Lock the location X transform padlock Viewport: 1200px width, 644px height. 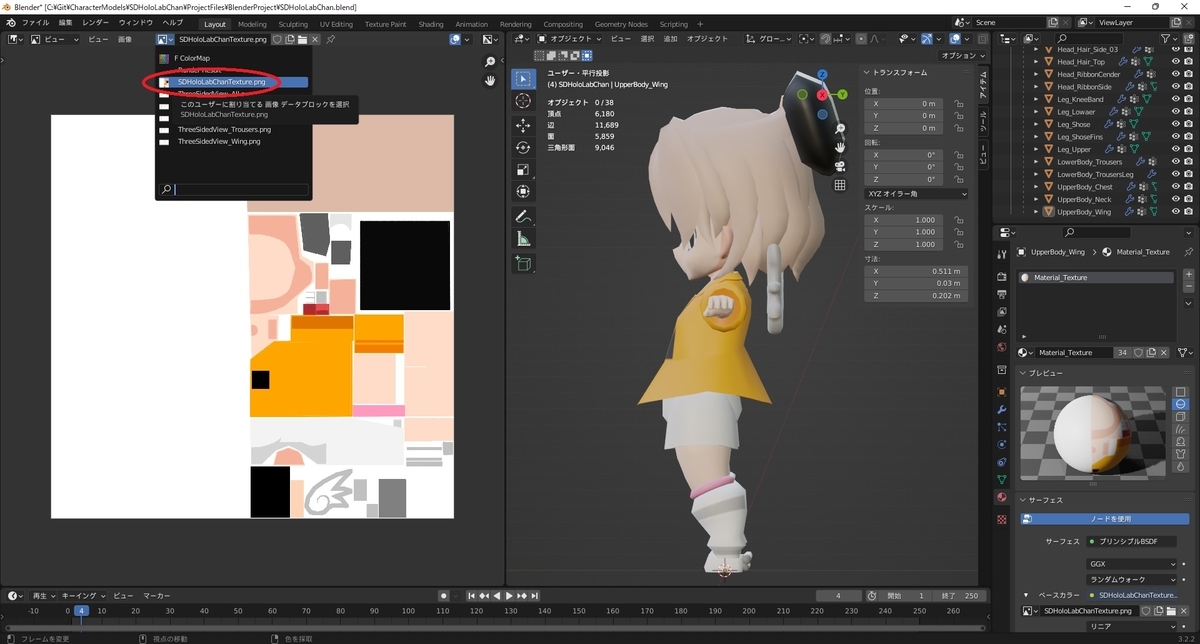958,103
